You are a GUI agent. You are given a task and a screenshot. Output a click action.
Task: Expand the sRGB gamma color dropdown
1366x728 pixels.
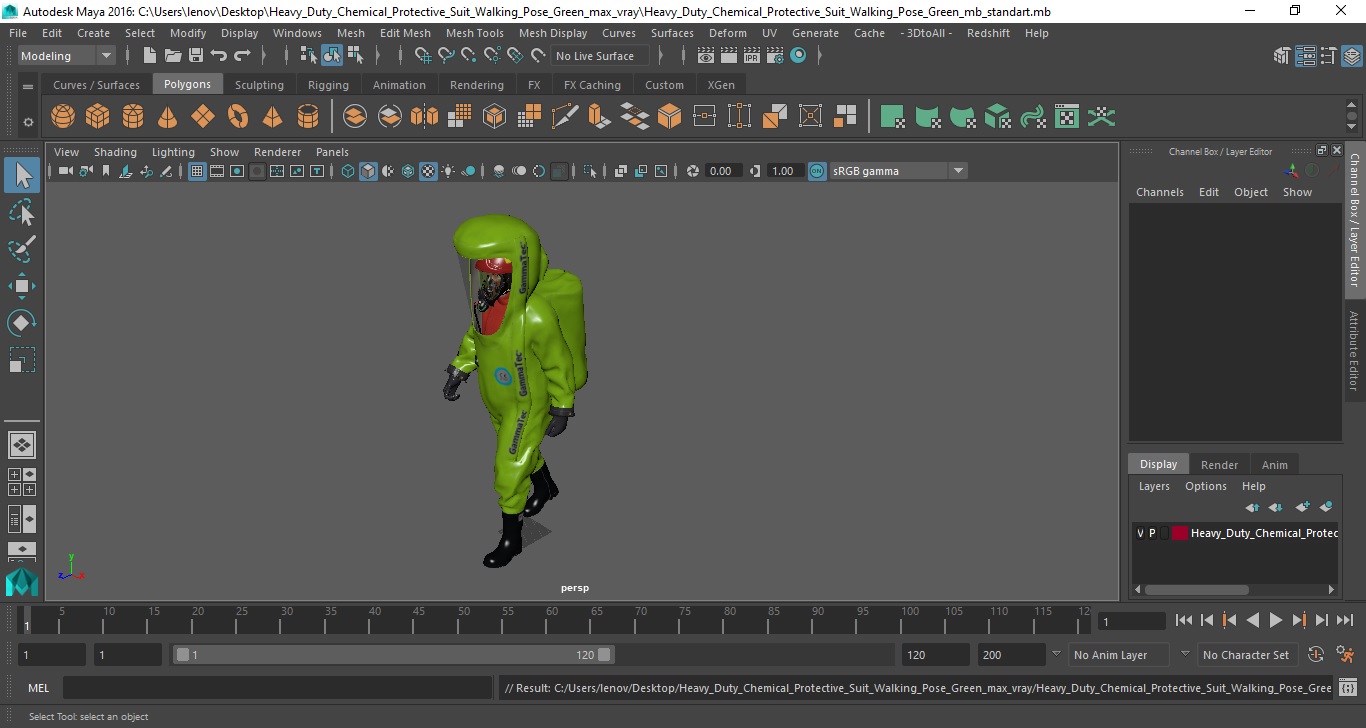957,171
